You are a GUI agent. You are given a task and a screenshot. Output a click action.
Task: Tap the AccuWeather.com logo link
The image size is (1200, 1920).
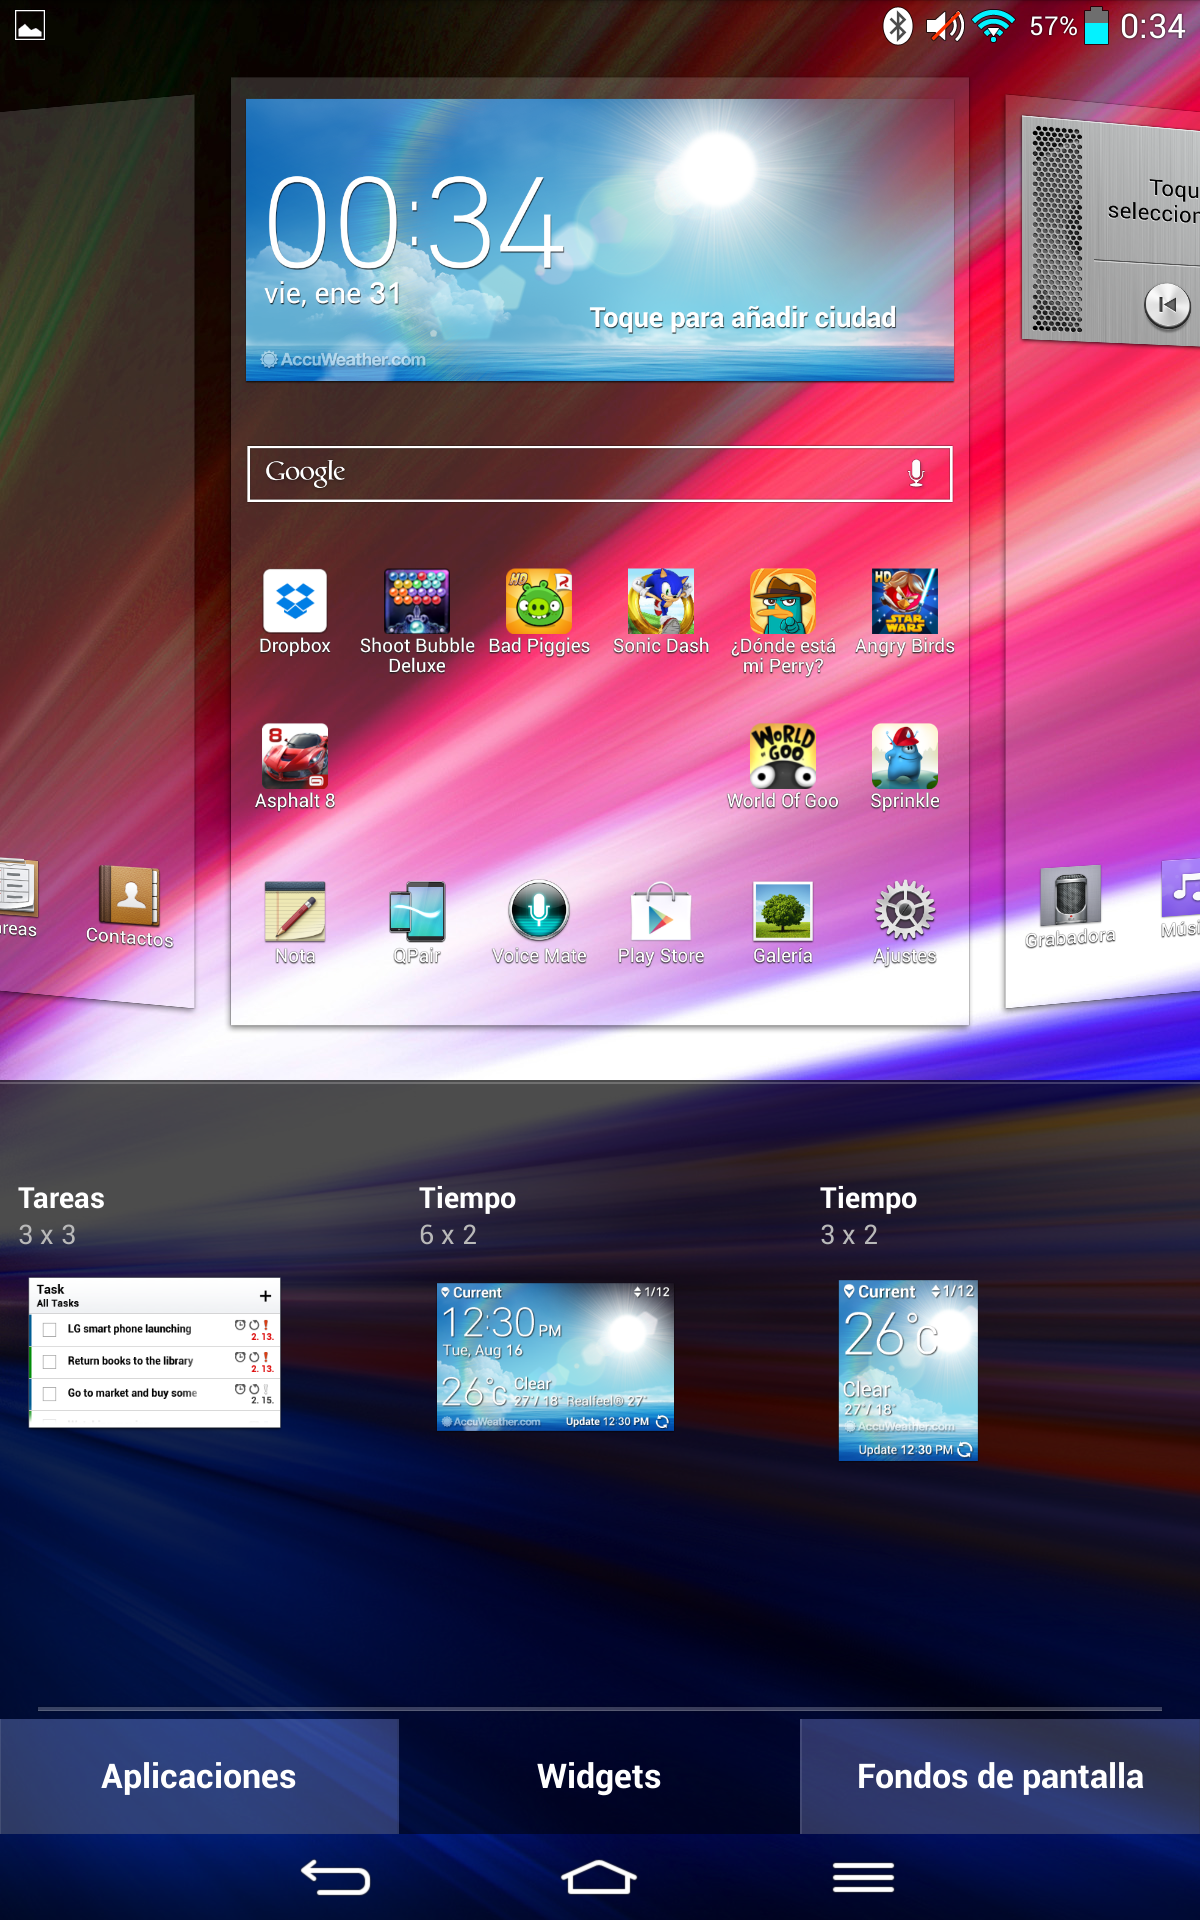343,359
